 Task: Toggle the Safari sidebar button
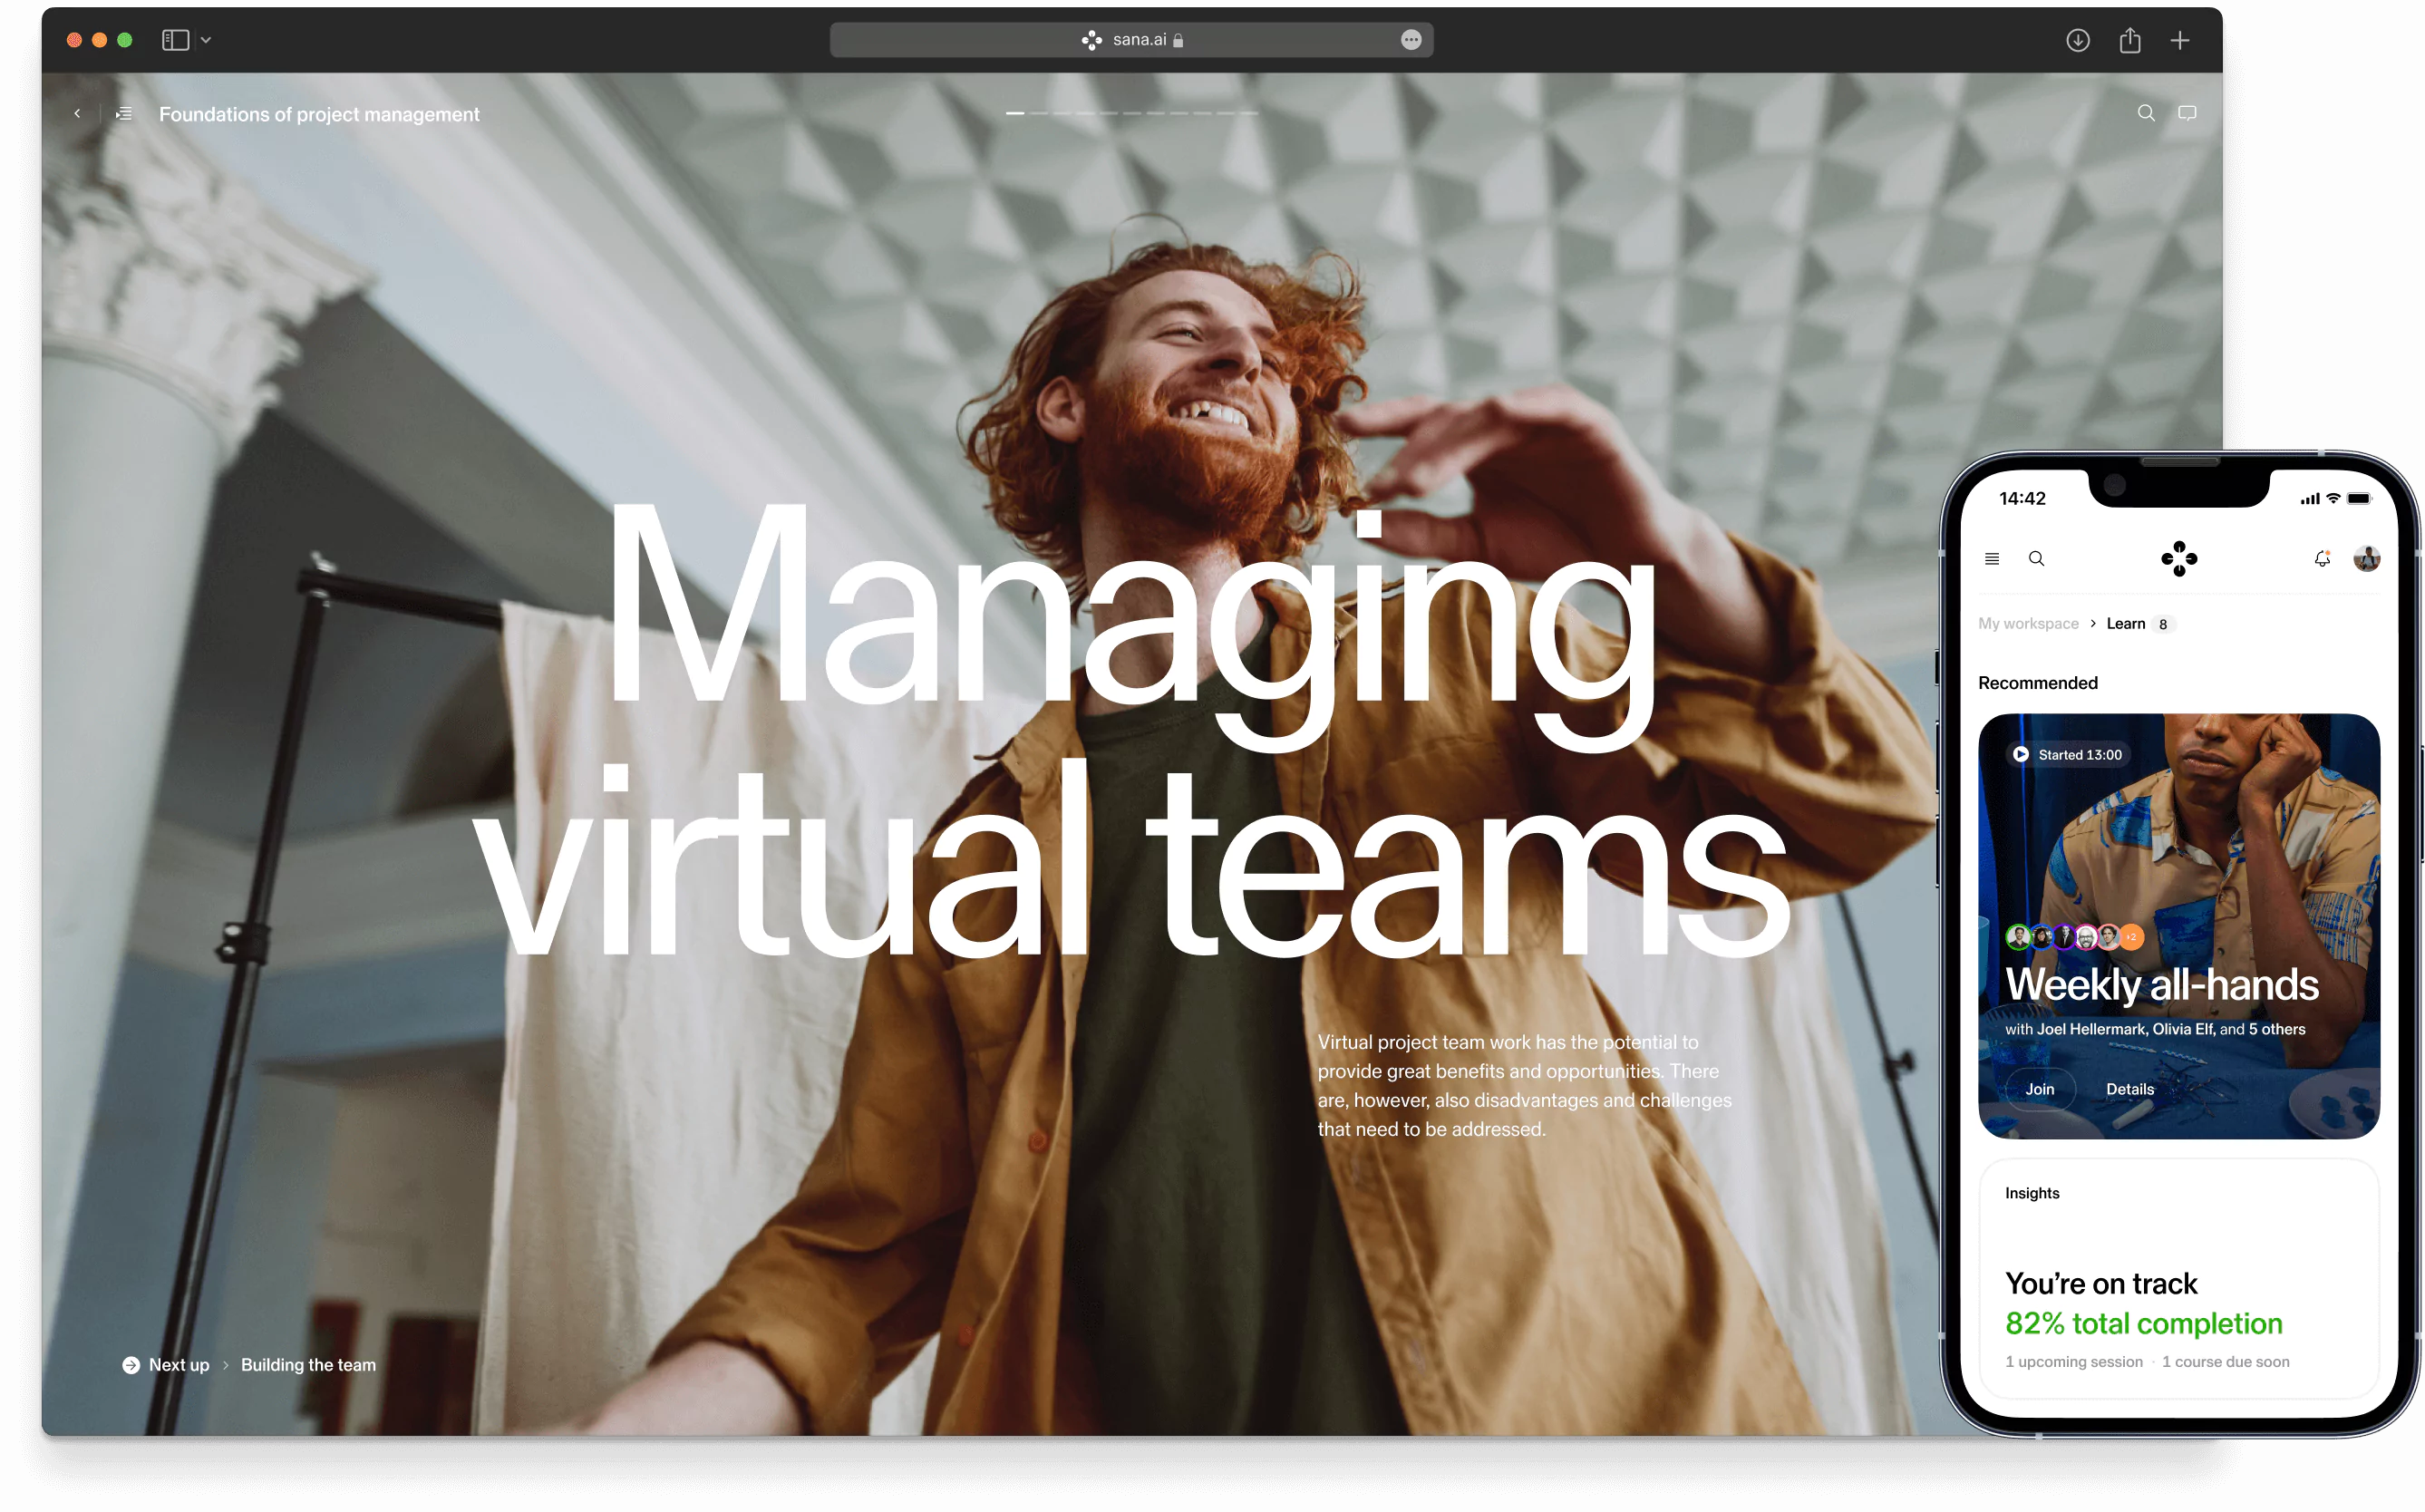point(175,40)
